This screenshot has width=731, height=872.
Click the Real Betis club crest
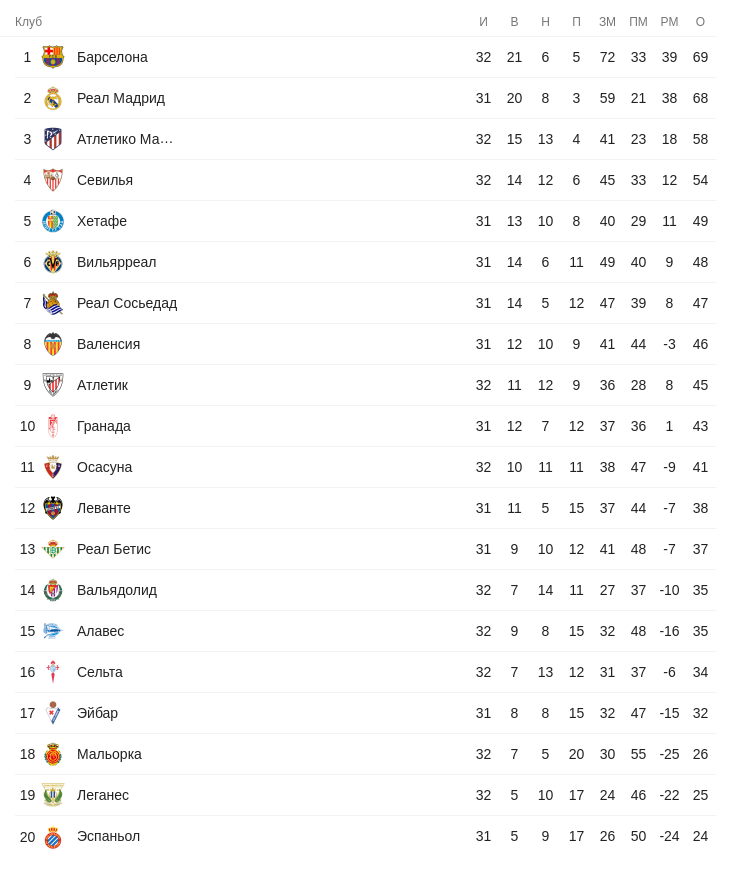point(53,549)
